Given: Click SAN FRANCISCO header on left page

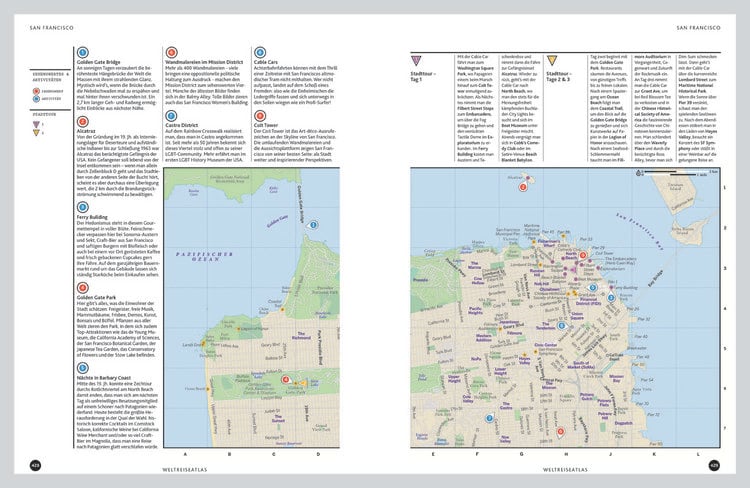Looking at the screenshot, I should (52, 28).
